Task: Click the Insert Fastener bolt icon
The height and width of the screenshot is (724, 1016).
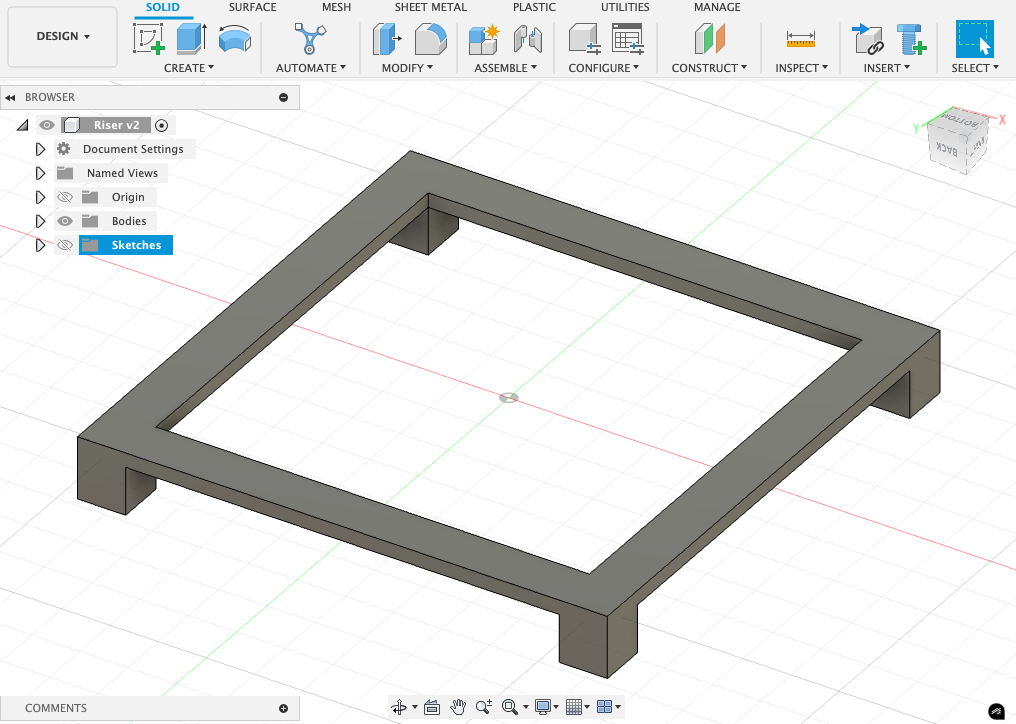Action: point(911,38)
